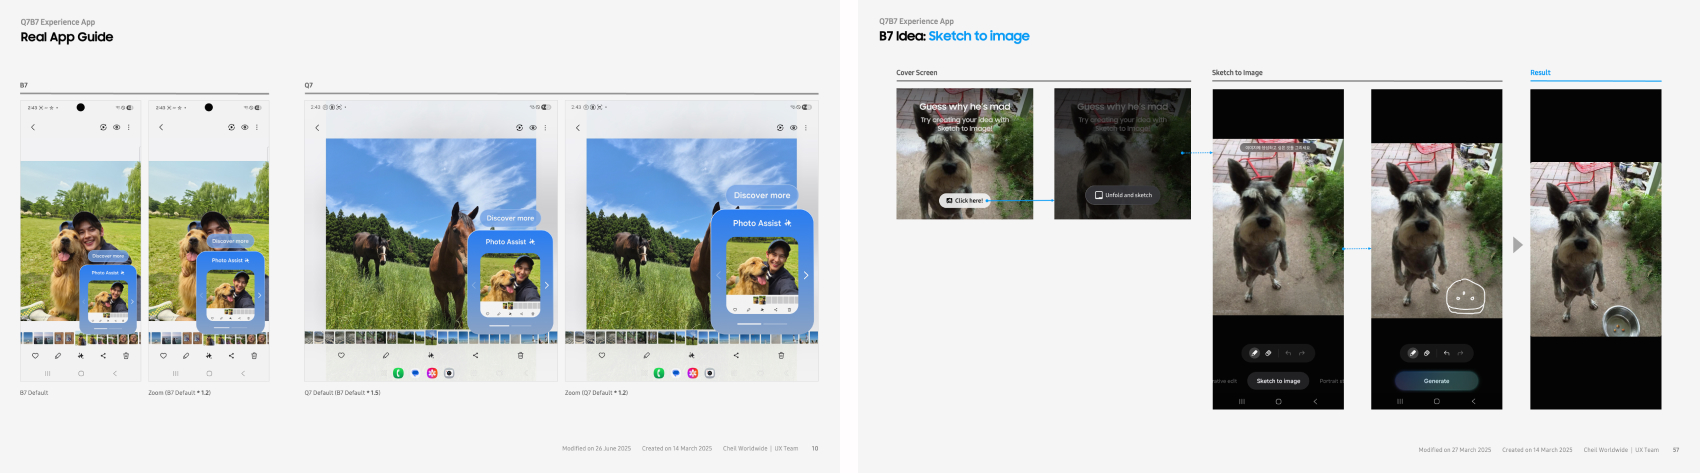Tap Discover more bubble in Zoom Q7 screen
Screen dimensions: 1700x473
click(761, 195)
